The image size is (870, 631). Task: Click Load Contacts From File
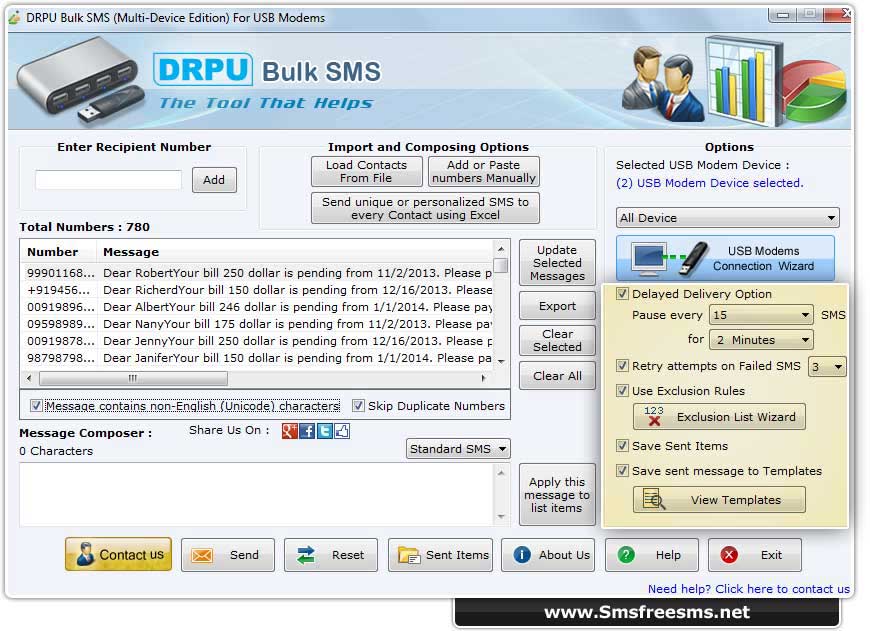point(365,170)
